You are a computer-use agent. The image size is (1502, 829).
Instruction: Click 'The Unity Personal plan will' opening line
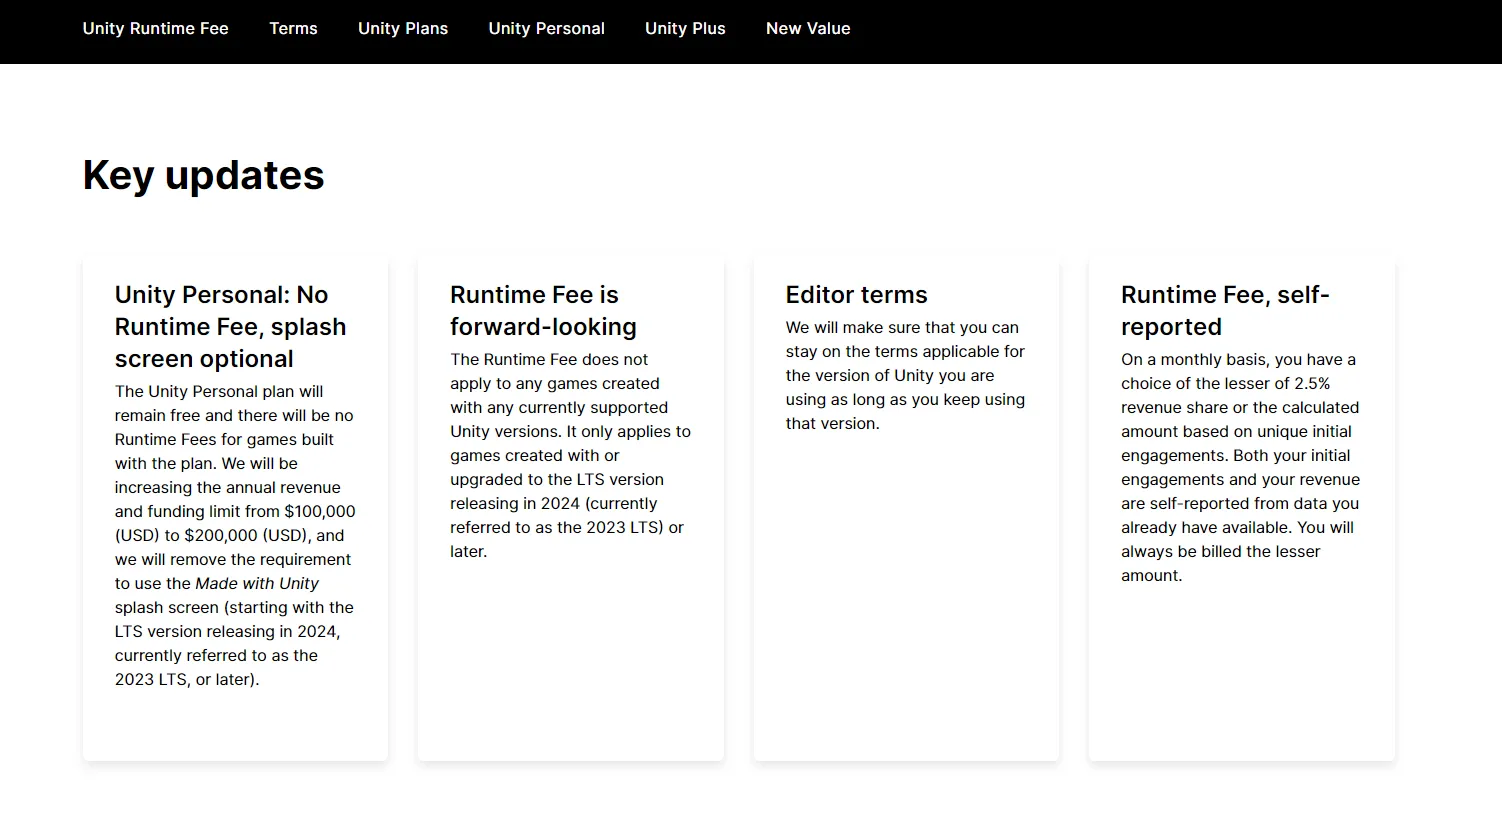click(x=218, y=392)
